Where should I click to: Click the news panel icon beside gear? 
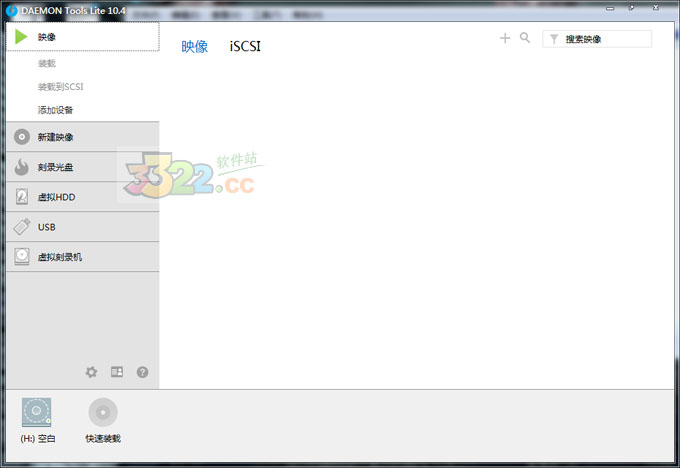point(117,372)
